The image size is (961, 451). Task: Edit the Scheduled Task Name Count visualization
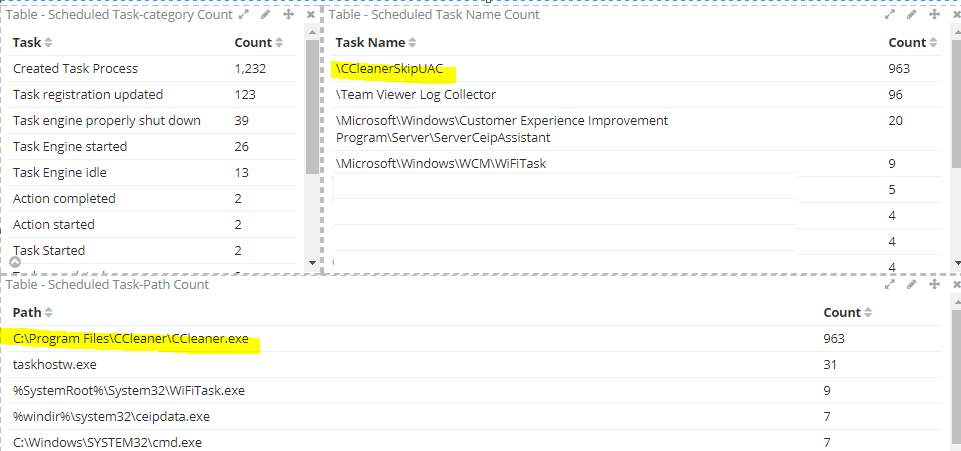(x=912, y=14)
